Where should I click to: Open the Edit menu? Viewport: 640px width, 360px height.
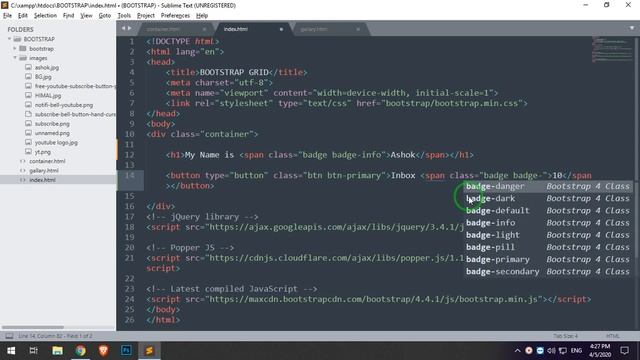point(22,16)
